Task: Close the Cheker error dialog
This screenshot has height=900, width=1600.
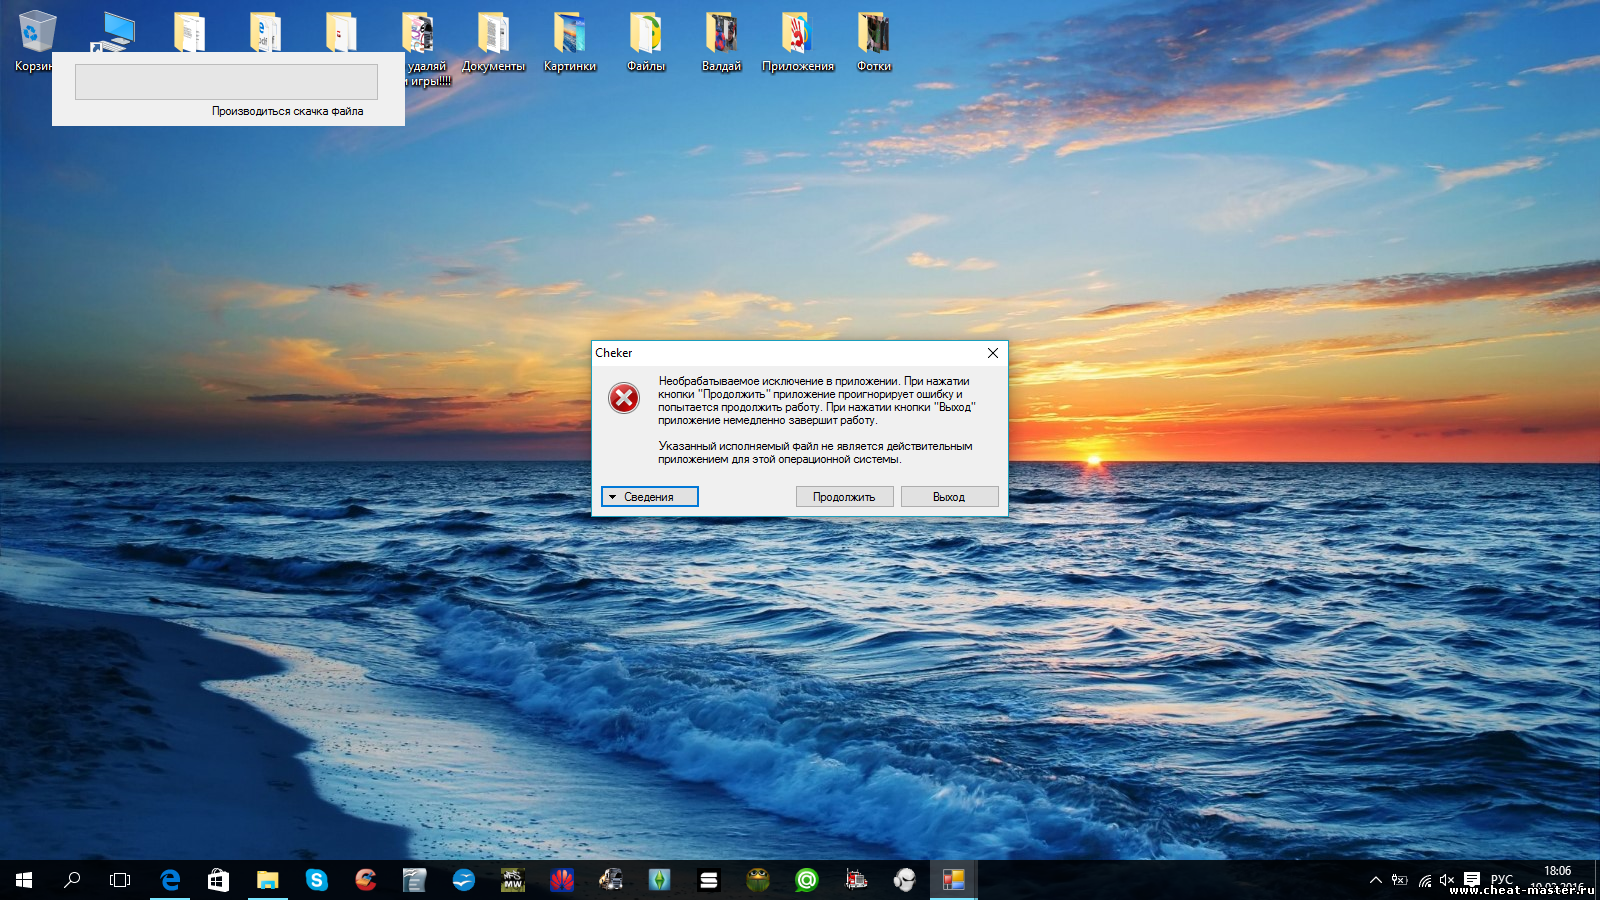Action: tap(992, 353)
